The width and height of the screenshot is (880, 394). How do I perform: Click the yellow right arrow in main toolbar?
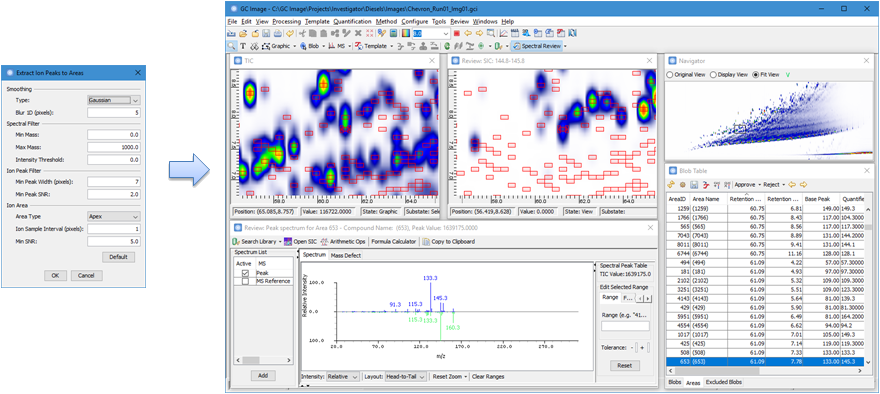coord(479,34)
